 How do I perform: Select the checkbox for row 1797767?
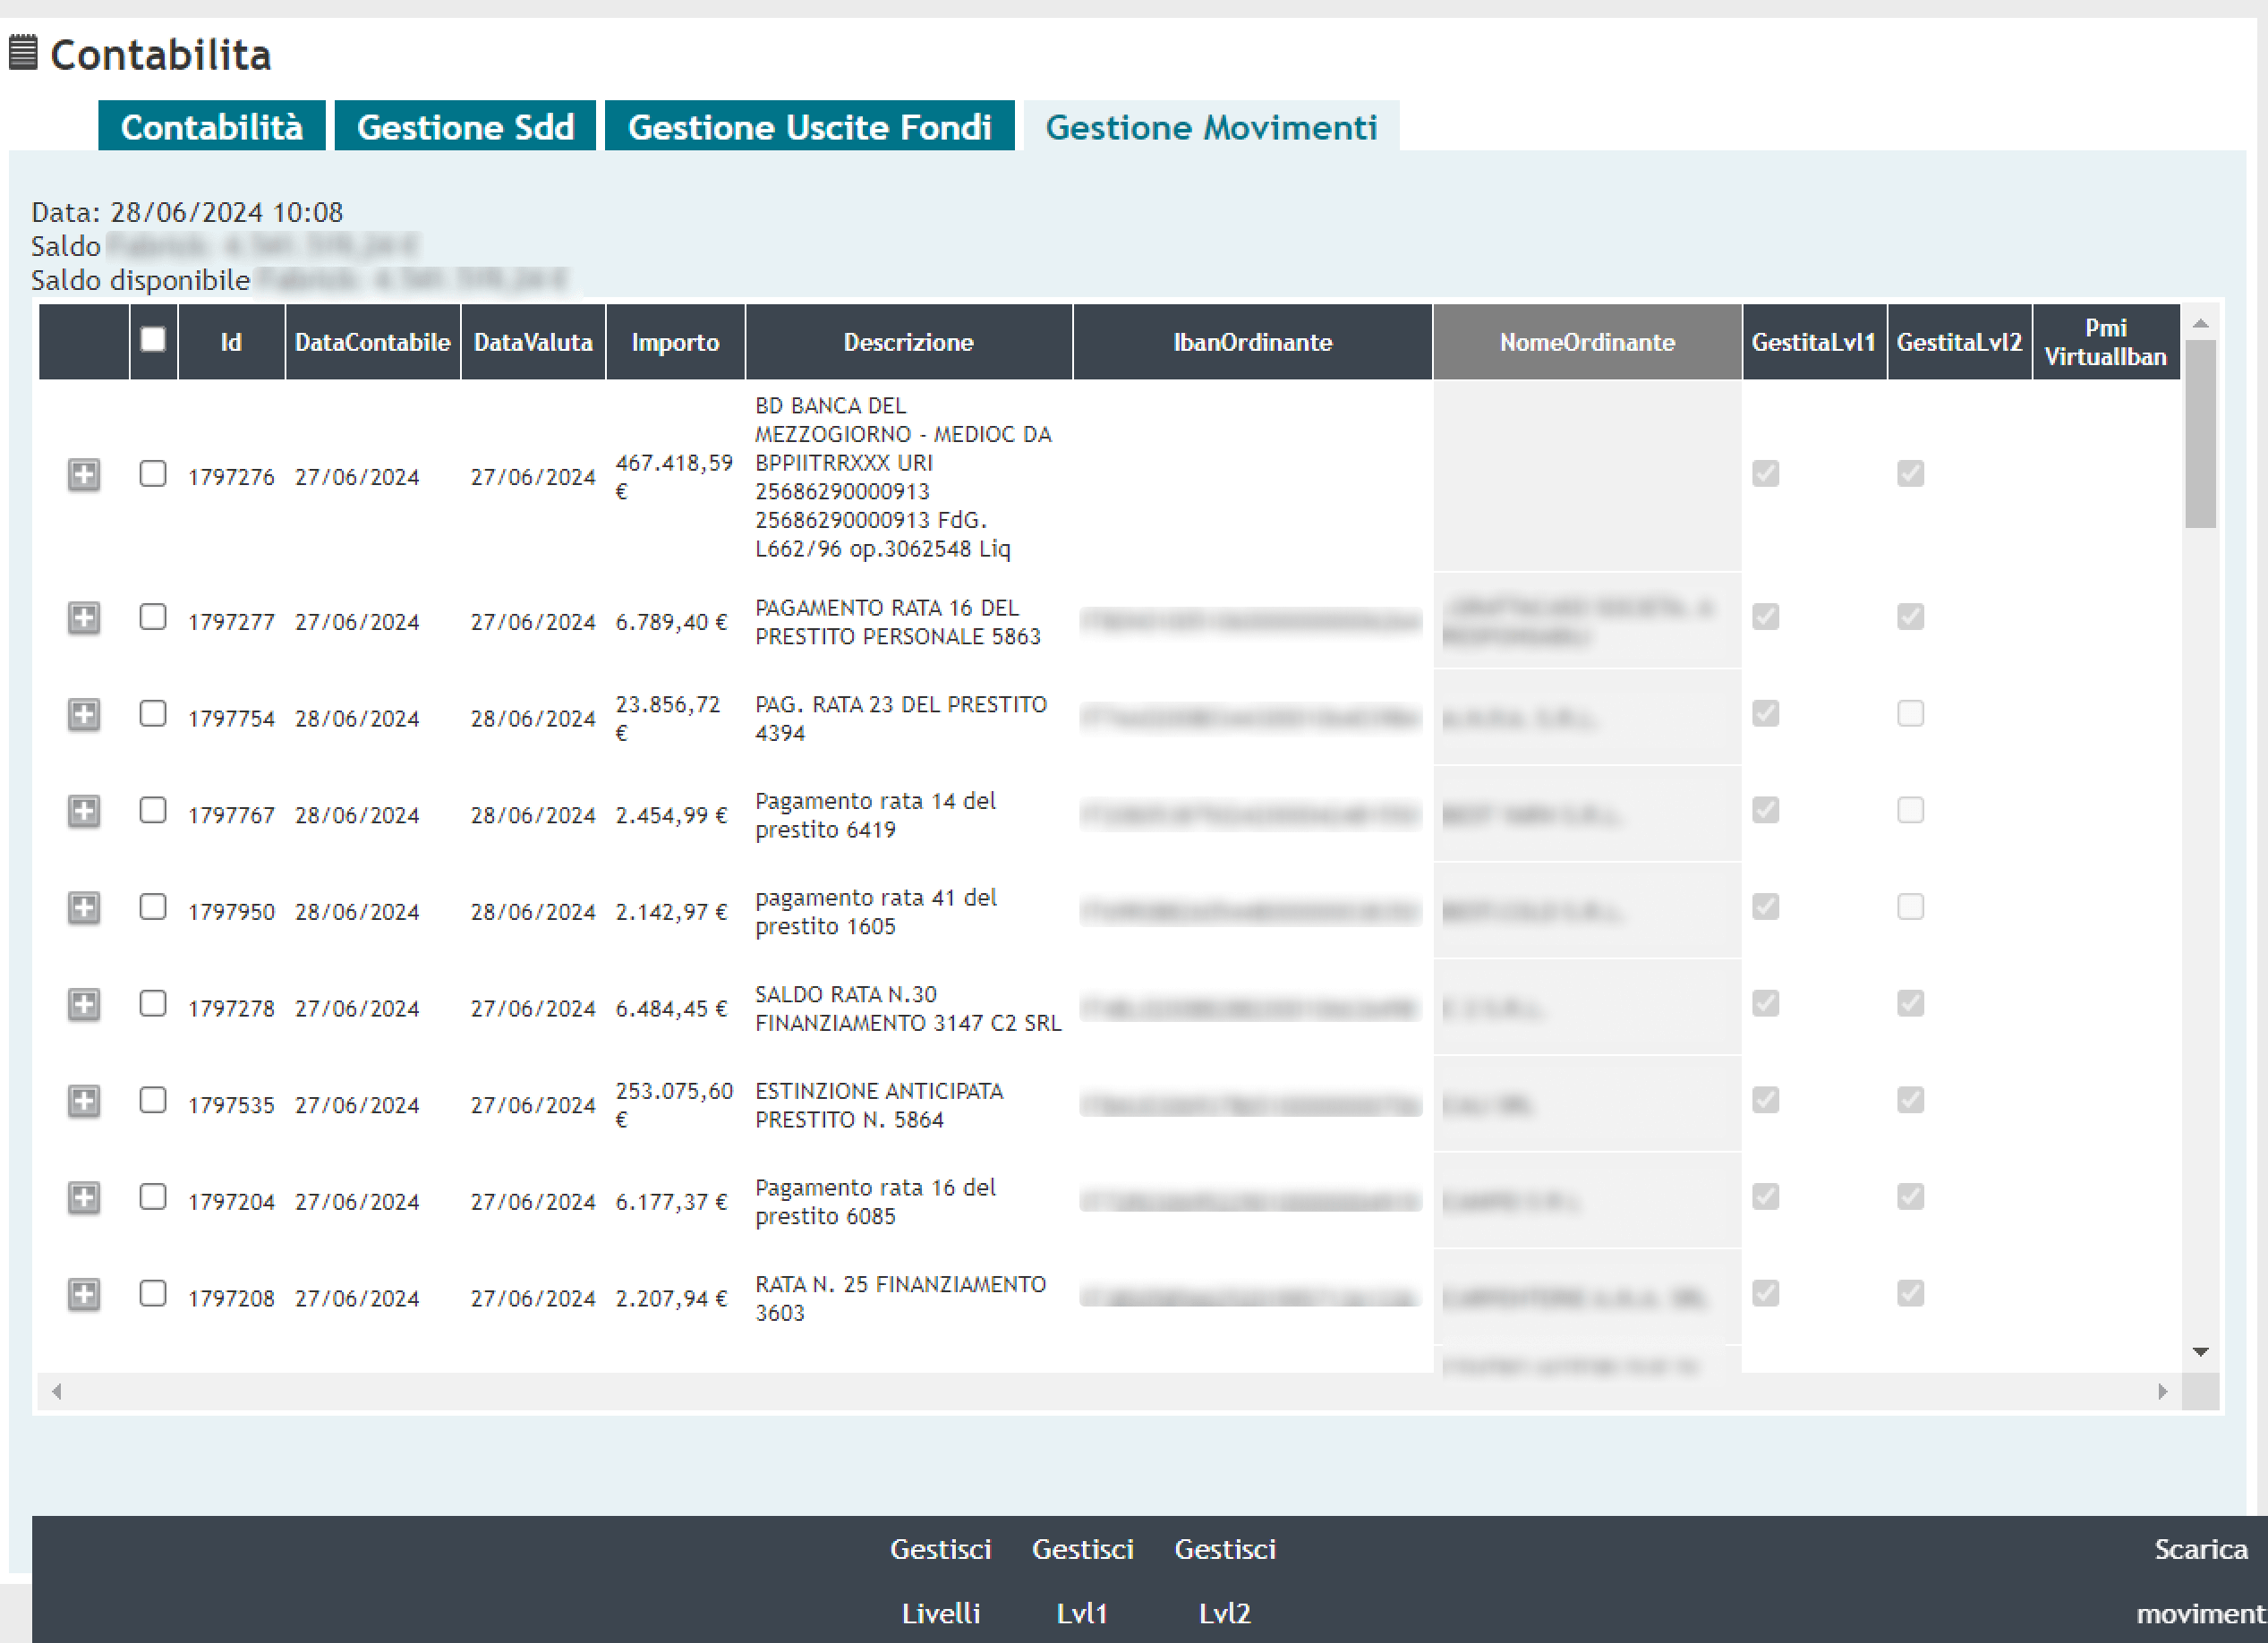153,810
